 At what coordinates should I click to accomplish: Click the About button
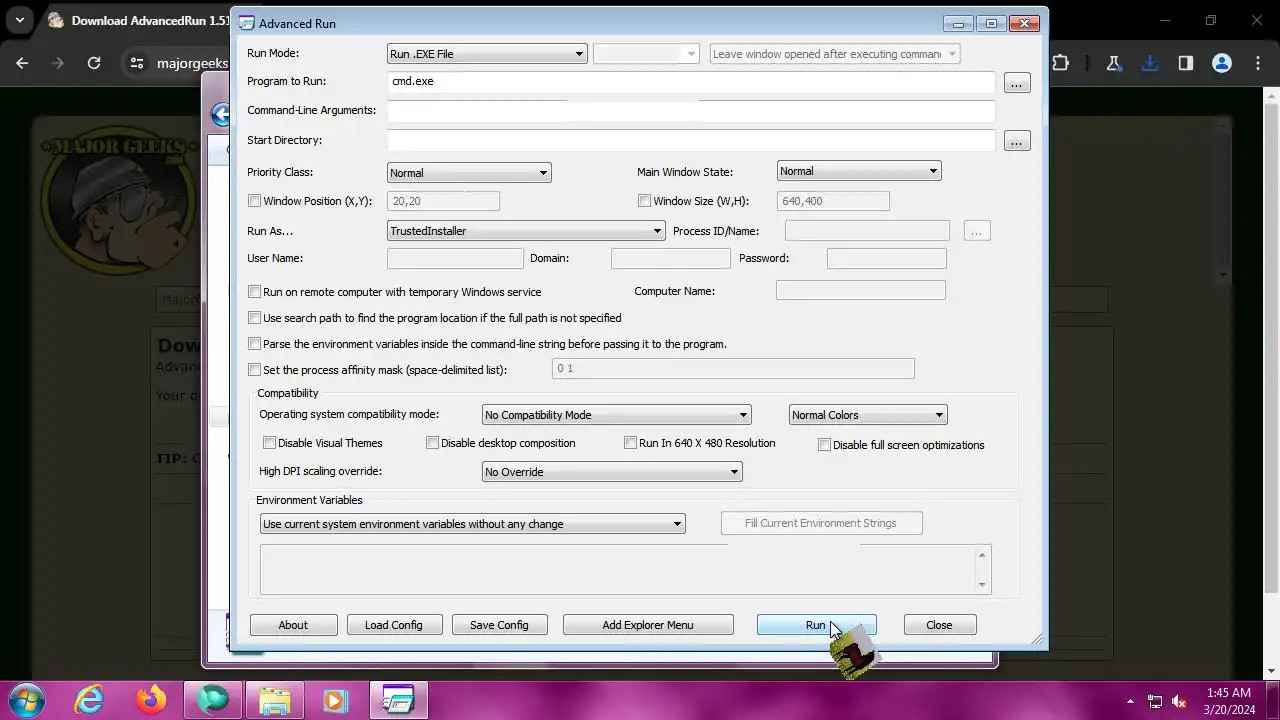pyautogui.click(x=293, y=625)
